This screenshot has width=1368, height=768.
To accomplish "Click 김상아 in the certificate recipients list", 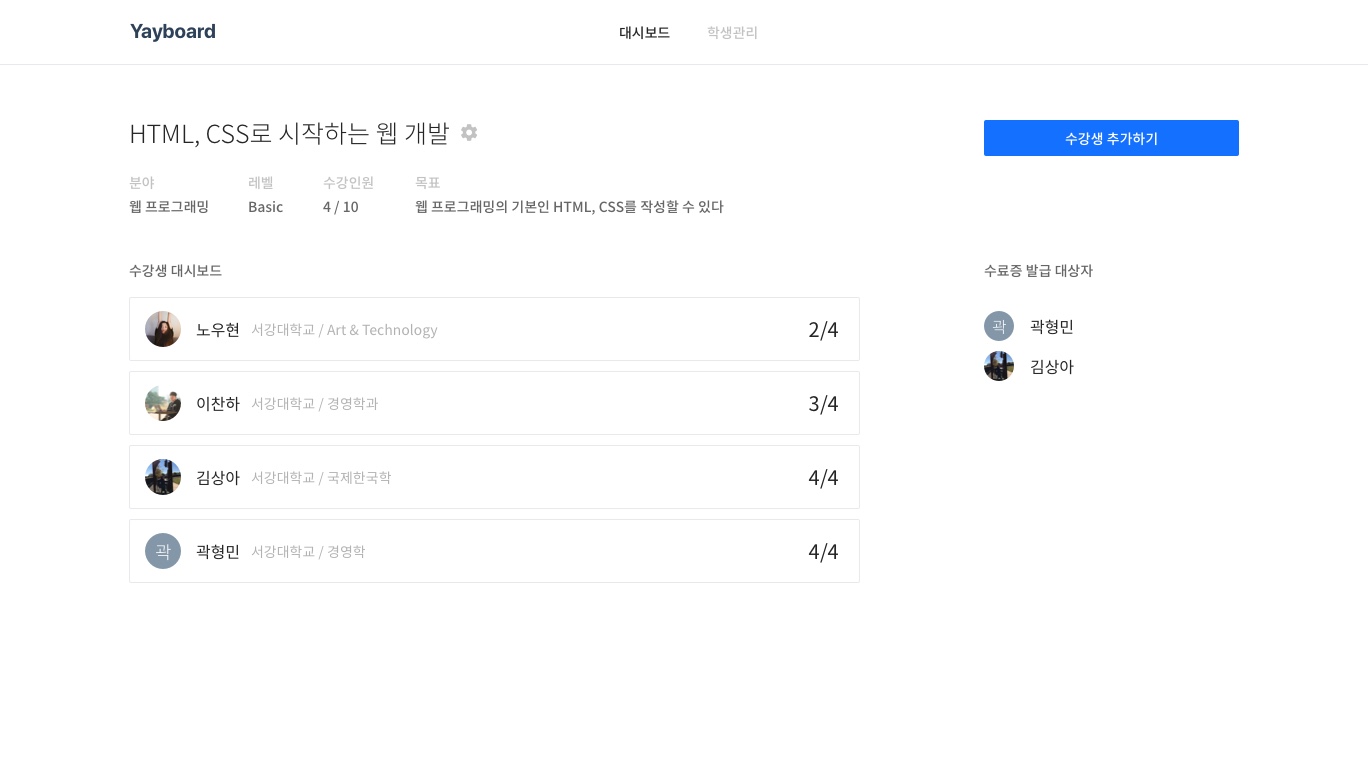I will [1052, 366].
